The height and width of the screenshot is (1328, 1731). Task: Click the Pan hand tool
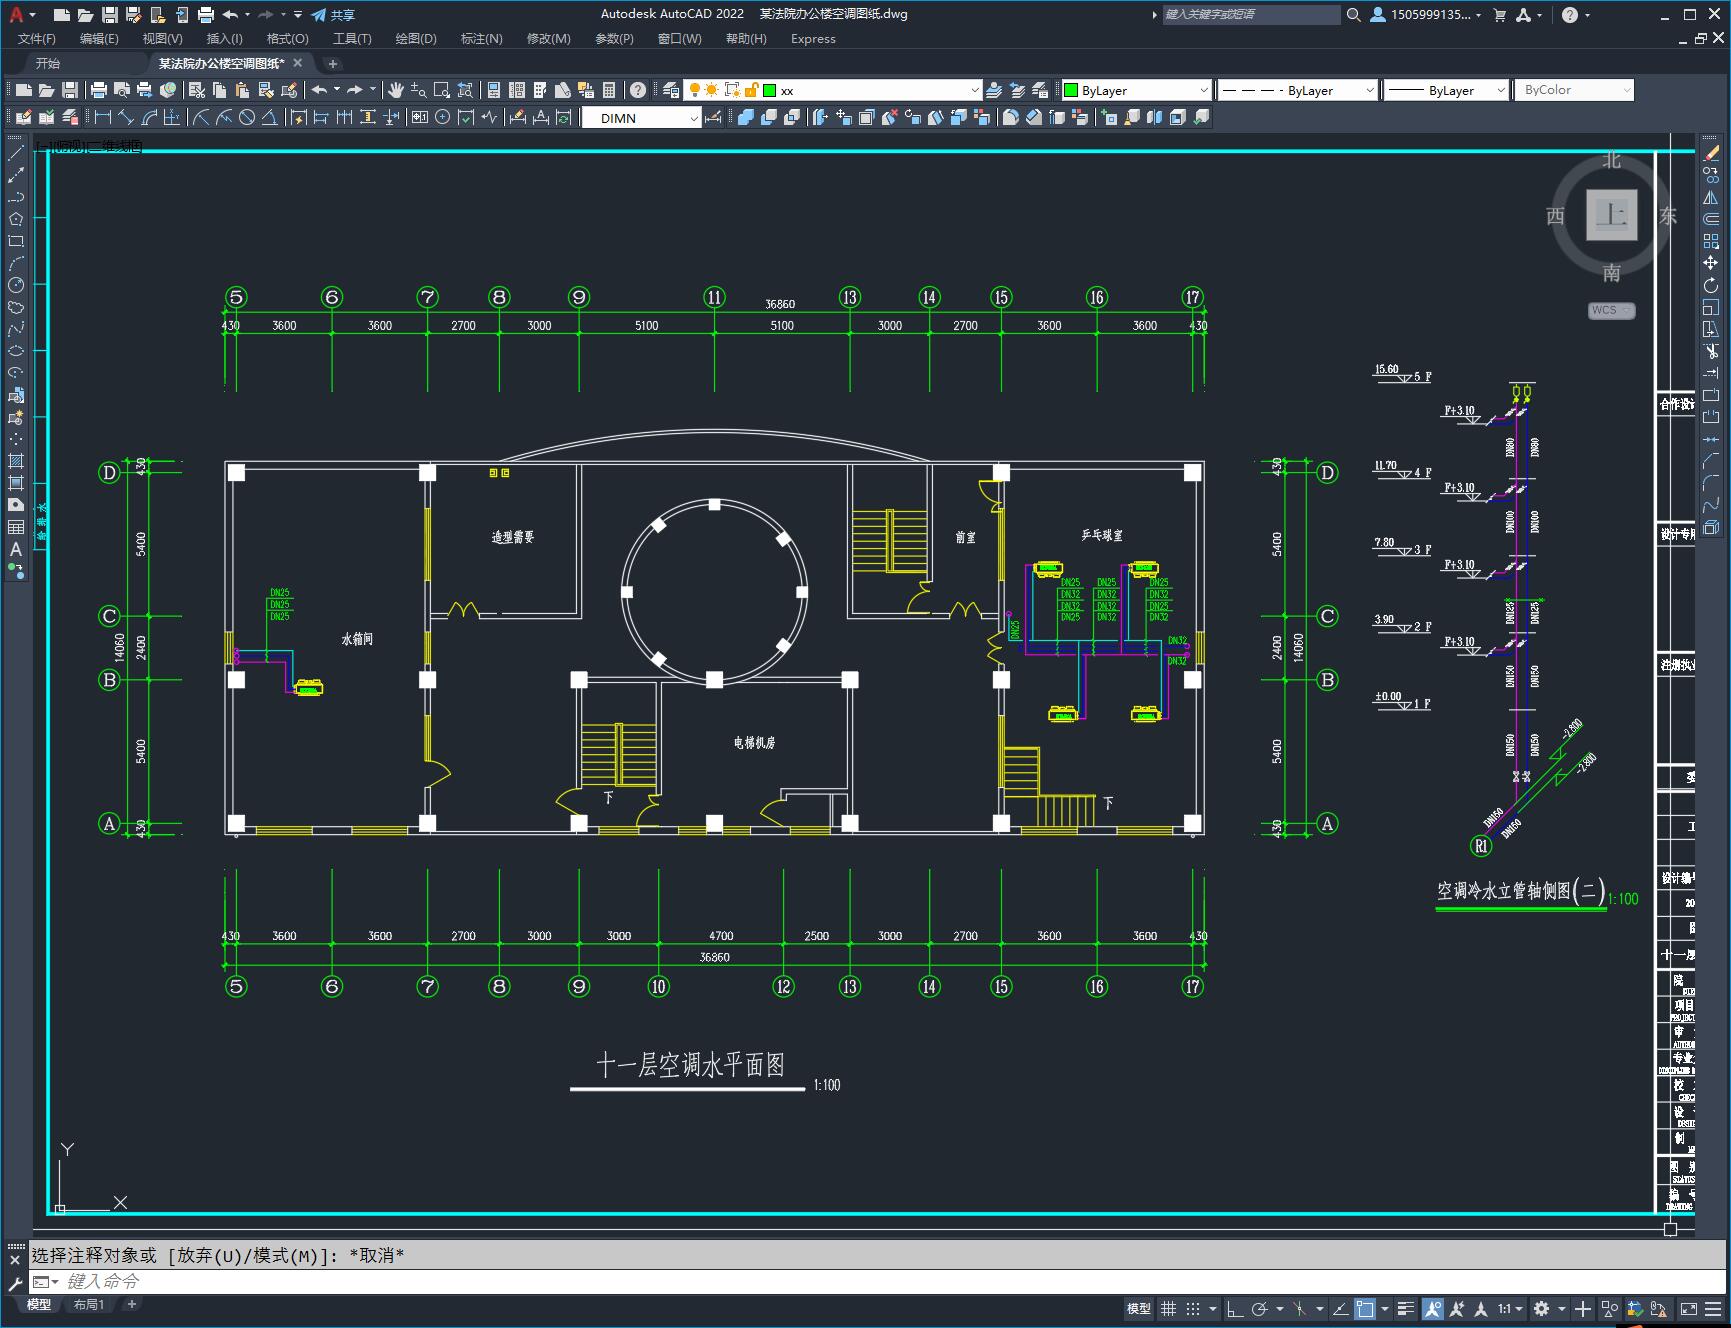click(x=396, y=90)
